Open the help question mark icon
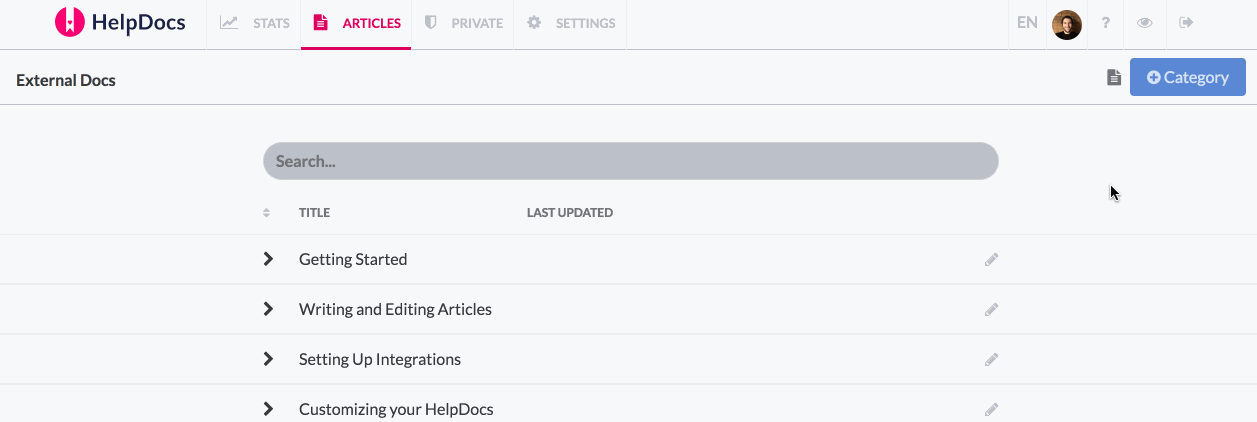This screenshot has width=1257, height=422. pyautogui.click(x=1106, y=23)
